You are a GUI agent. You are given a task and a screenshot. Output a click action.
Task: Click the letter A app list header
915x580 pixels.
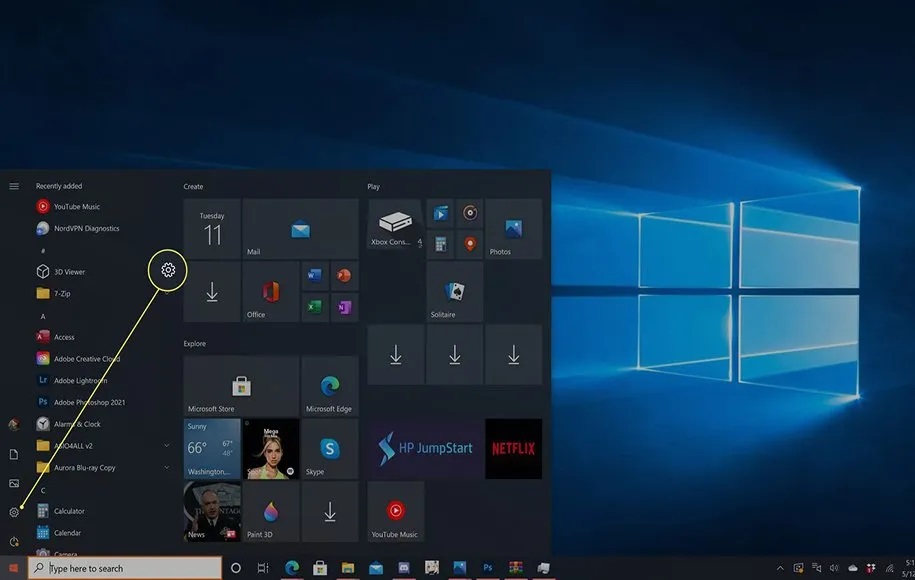click(x=43, y=316)
